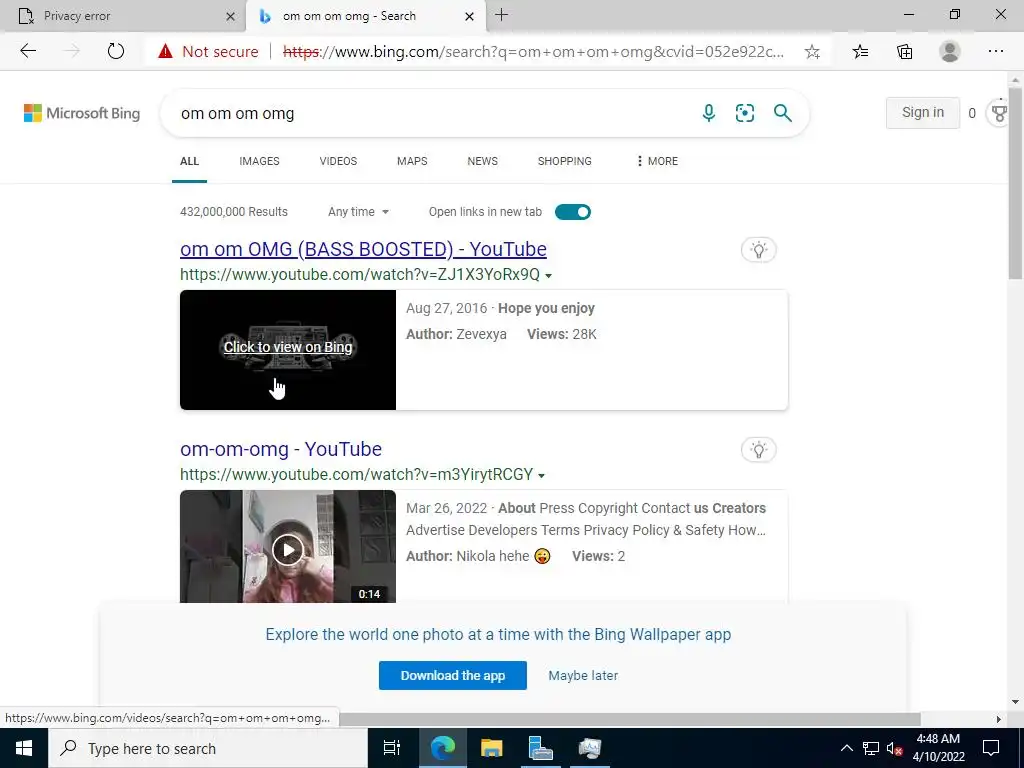The width and height of the screenshot is (1024, 768).
Task: Expand dropdown arrow next to m3YirytRCGY URL
Action: [541, 475]
